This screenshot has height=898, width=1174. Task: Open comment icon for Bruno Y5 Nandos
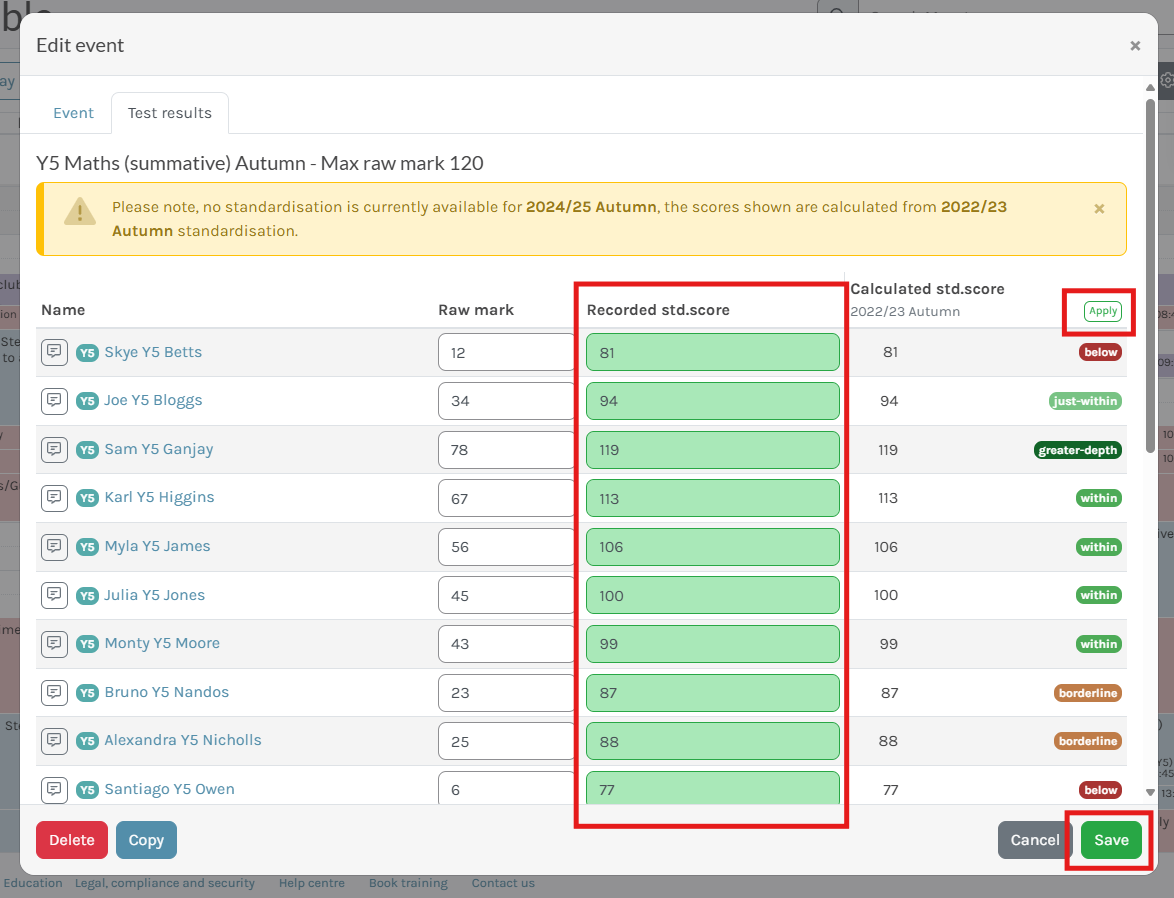pos(54,692)
